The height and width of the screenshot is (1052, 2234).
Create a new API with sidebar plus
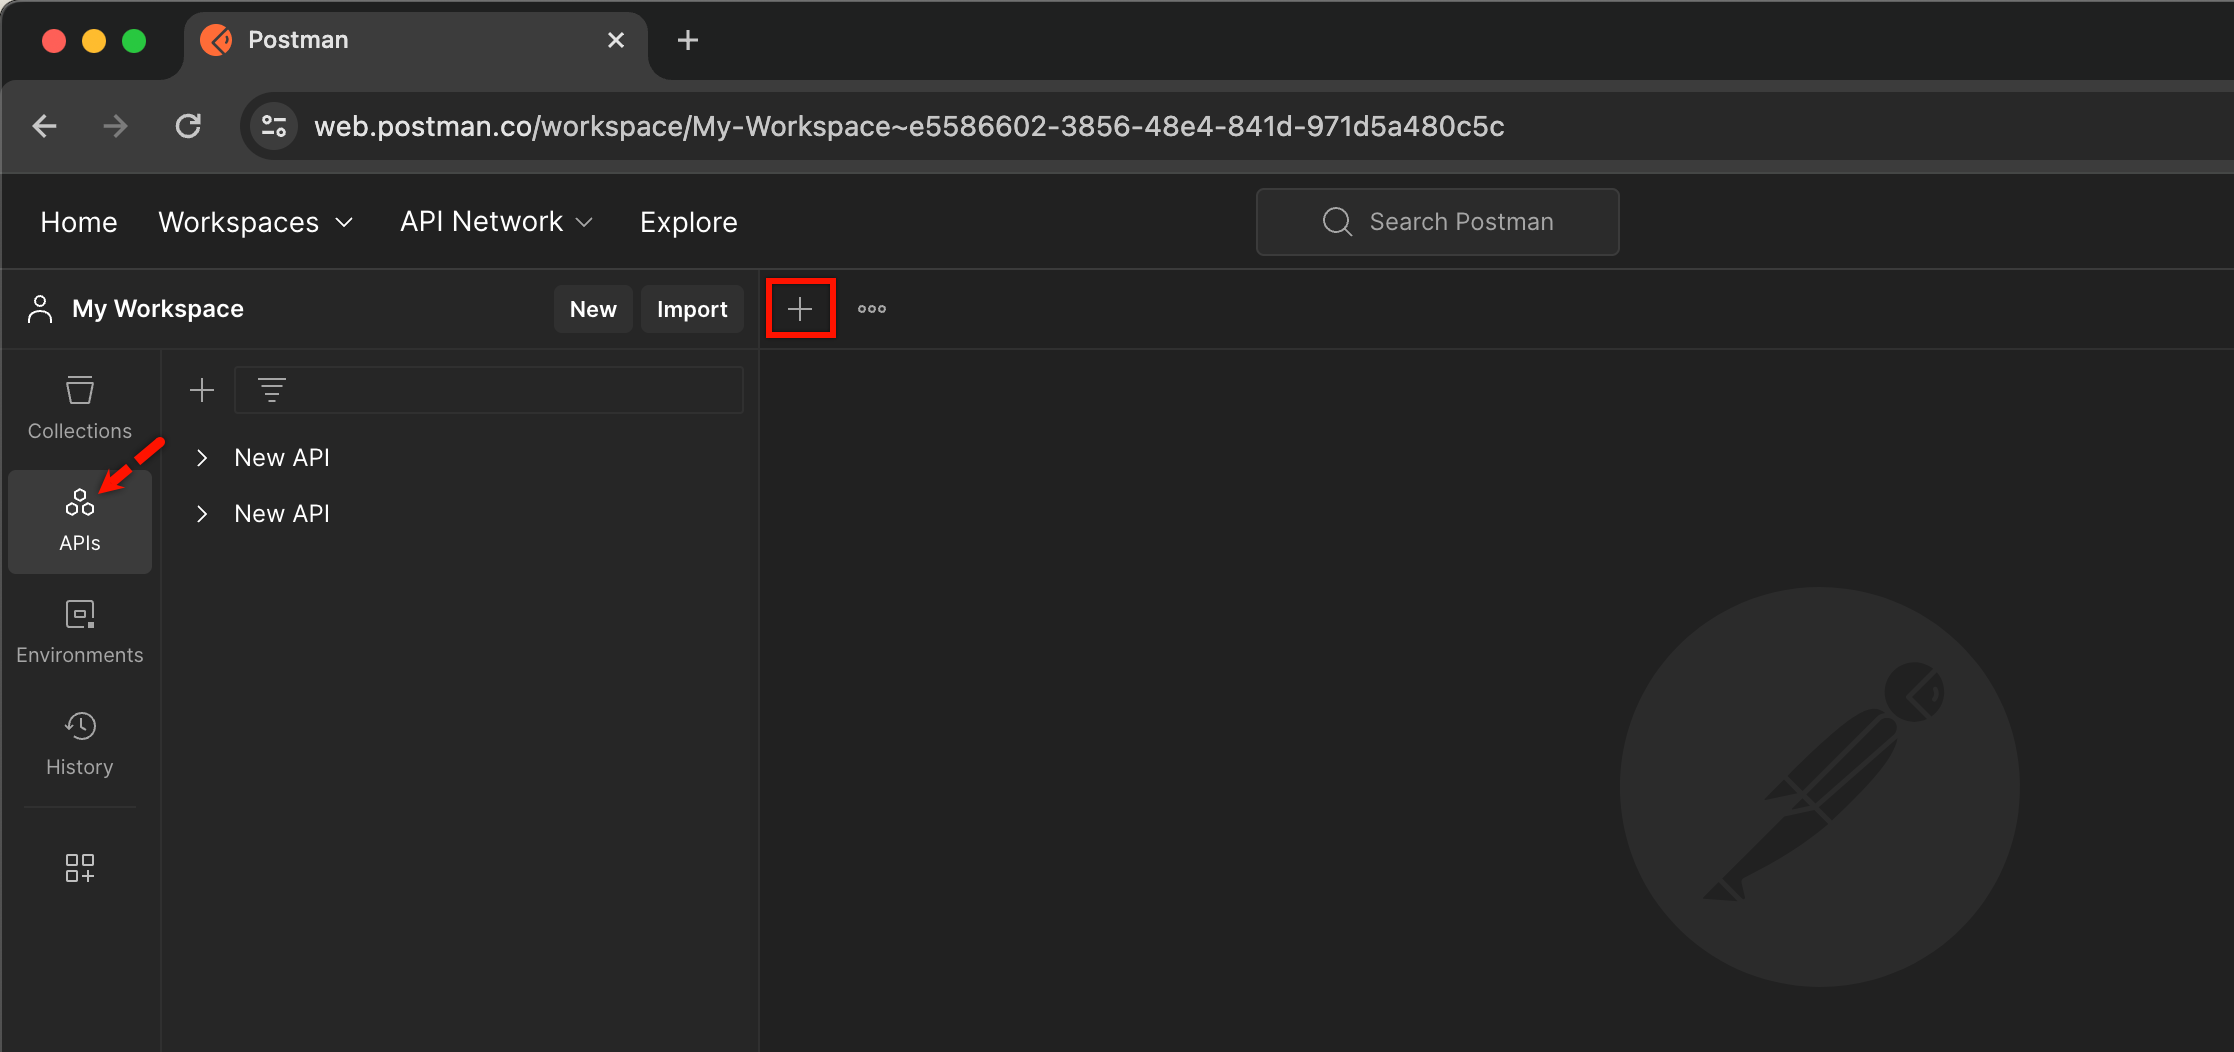point(202,390)
